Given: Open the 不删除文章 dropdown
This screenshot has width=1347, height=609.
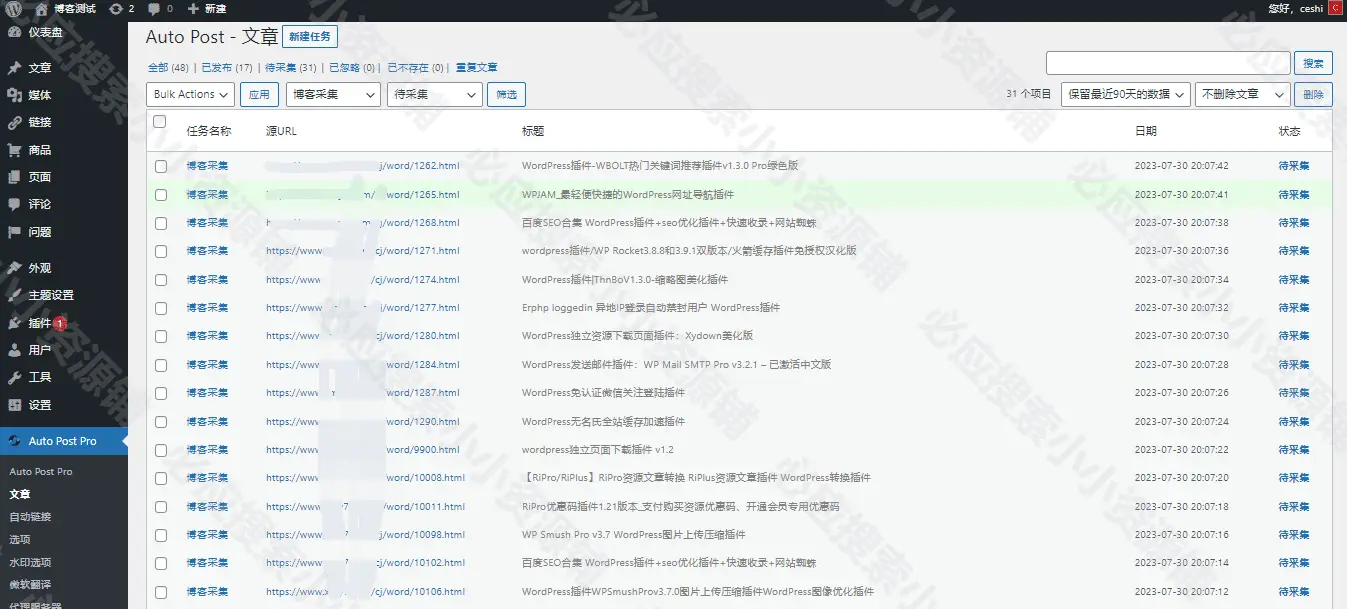Looking at the screenshot, I should coord(1242,94).
